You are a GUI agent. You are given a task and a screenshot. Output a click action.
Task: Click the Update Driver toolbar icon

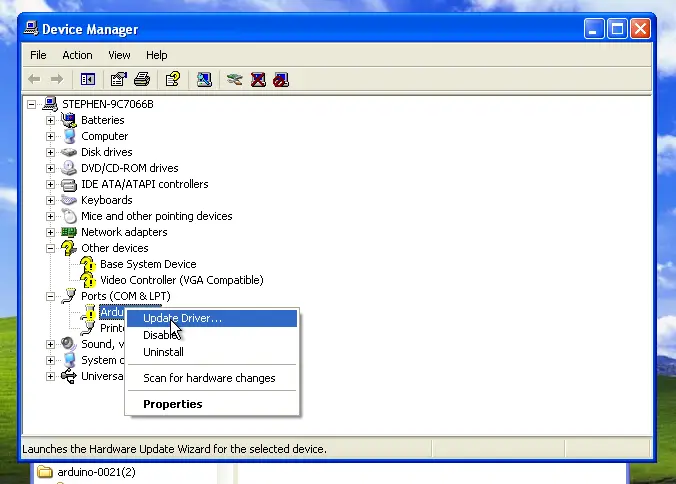tap(235, 79)
